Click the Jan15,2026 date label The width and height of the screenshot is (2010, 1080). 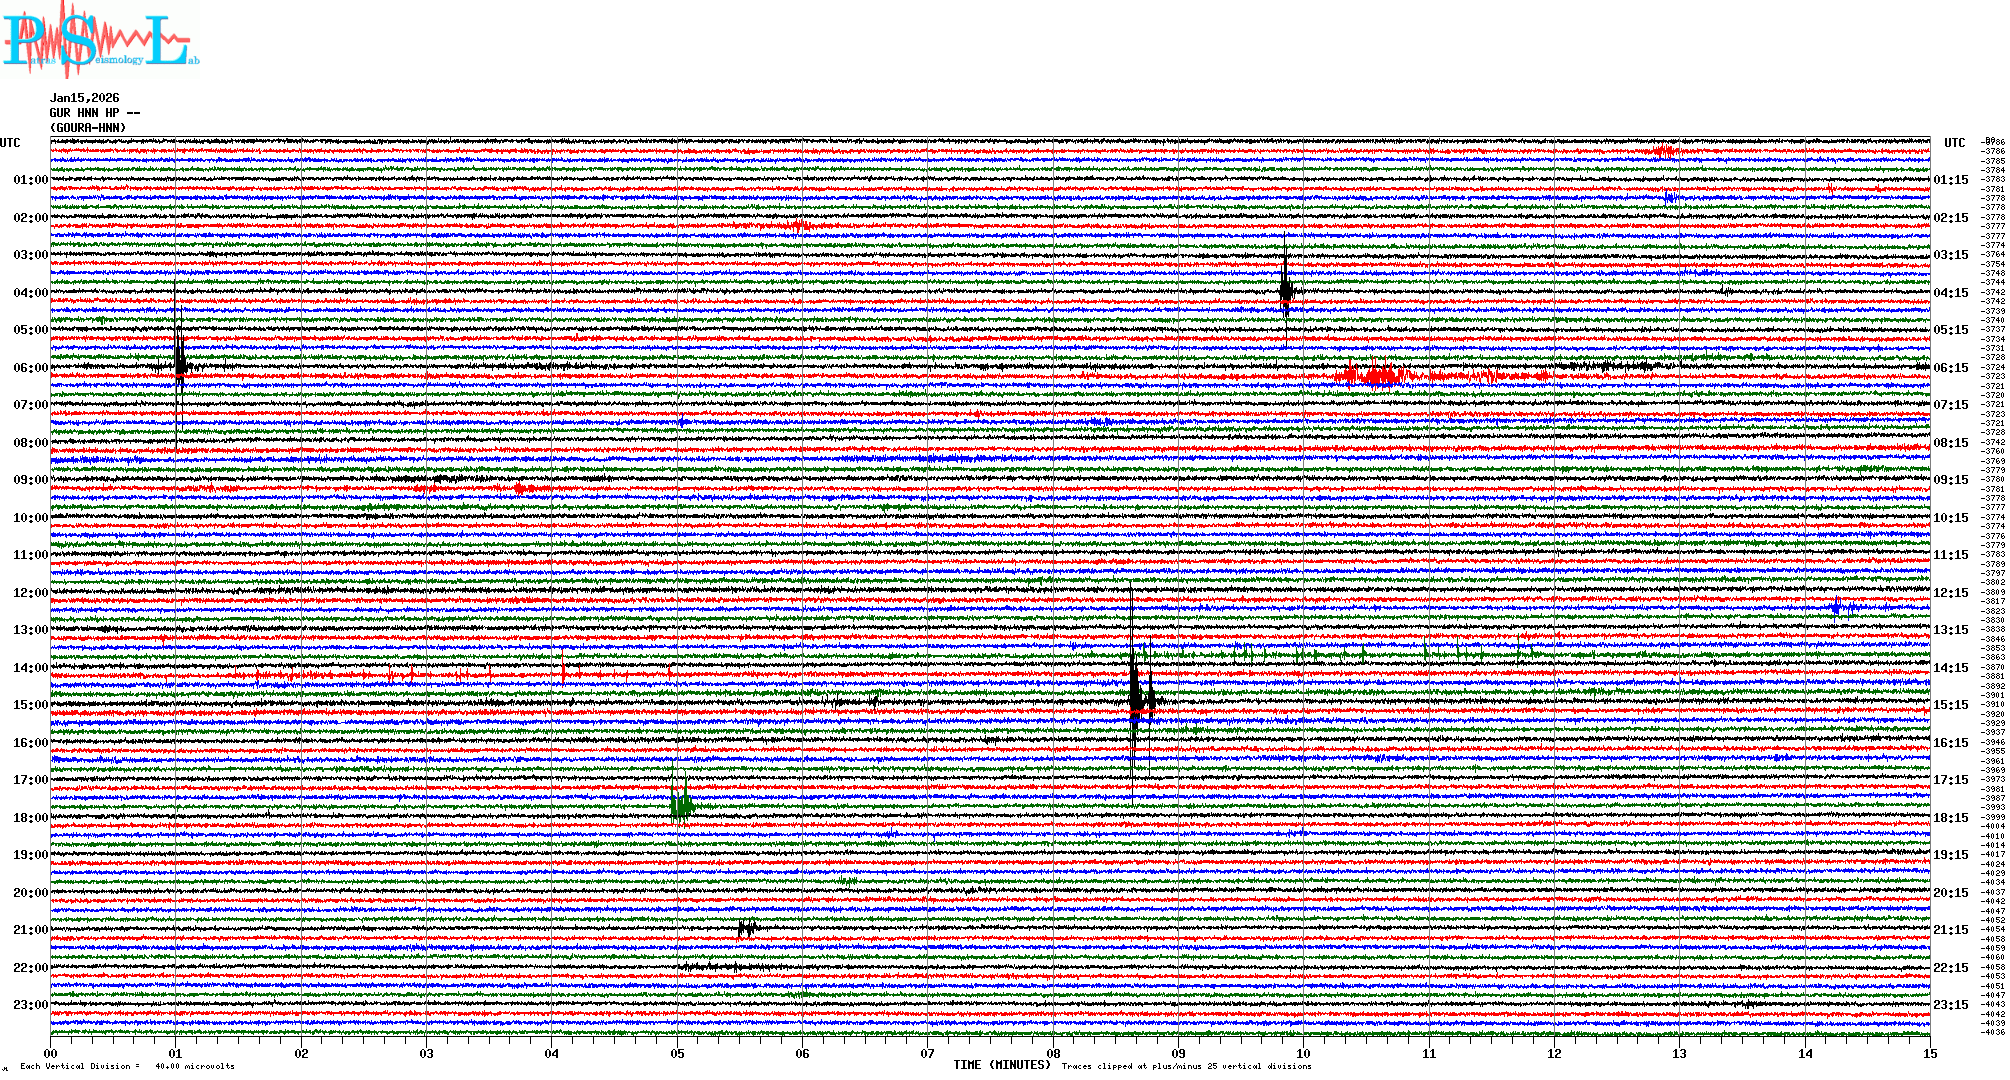tap(85, 98)
